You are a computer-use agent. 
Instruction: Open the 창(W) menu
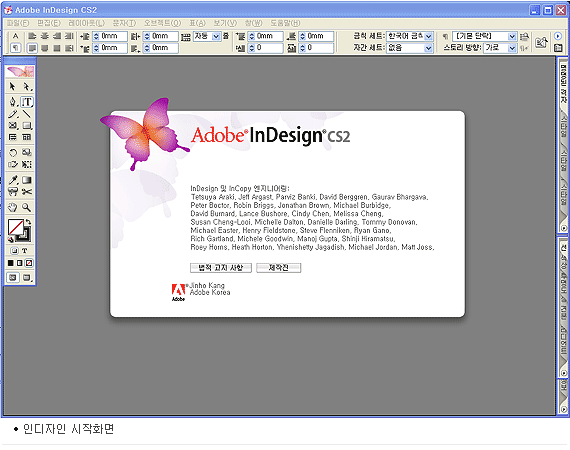point(253,23)
